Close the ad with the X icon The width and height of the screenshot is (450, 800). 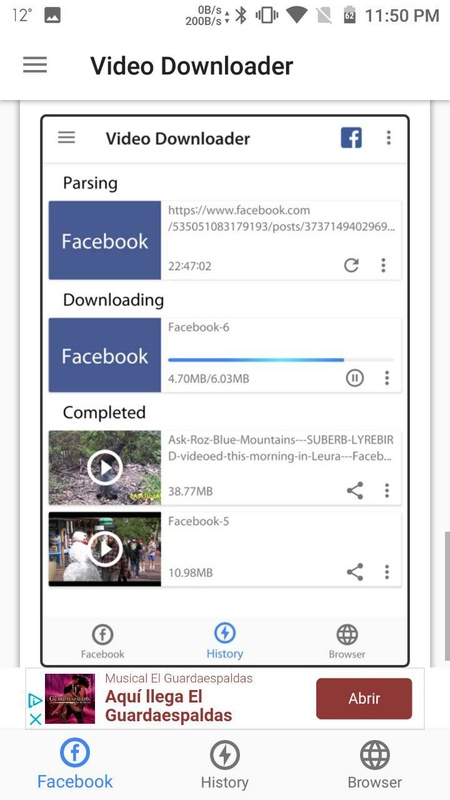35,719
